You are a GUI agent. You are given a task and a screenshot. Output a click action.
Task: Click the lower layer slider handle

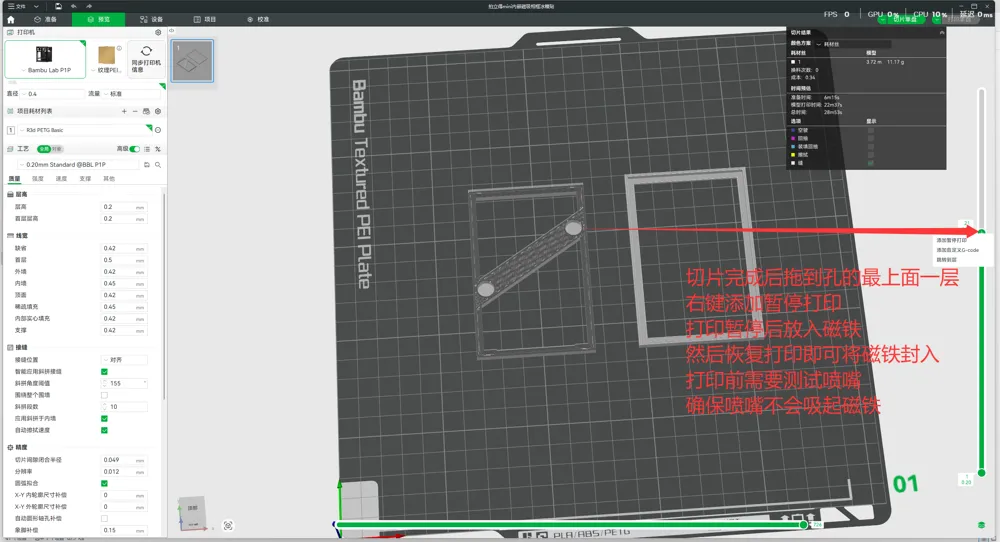982,472
